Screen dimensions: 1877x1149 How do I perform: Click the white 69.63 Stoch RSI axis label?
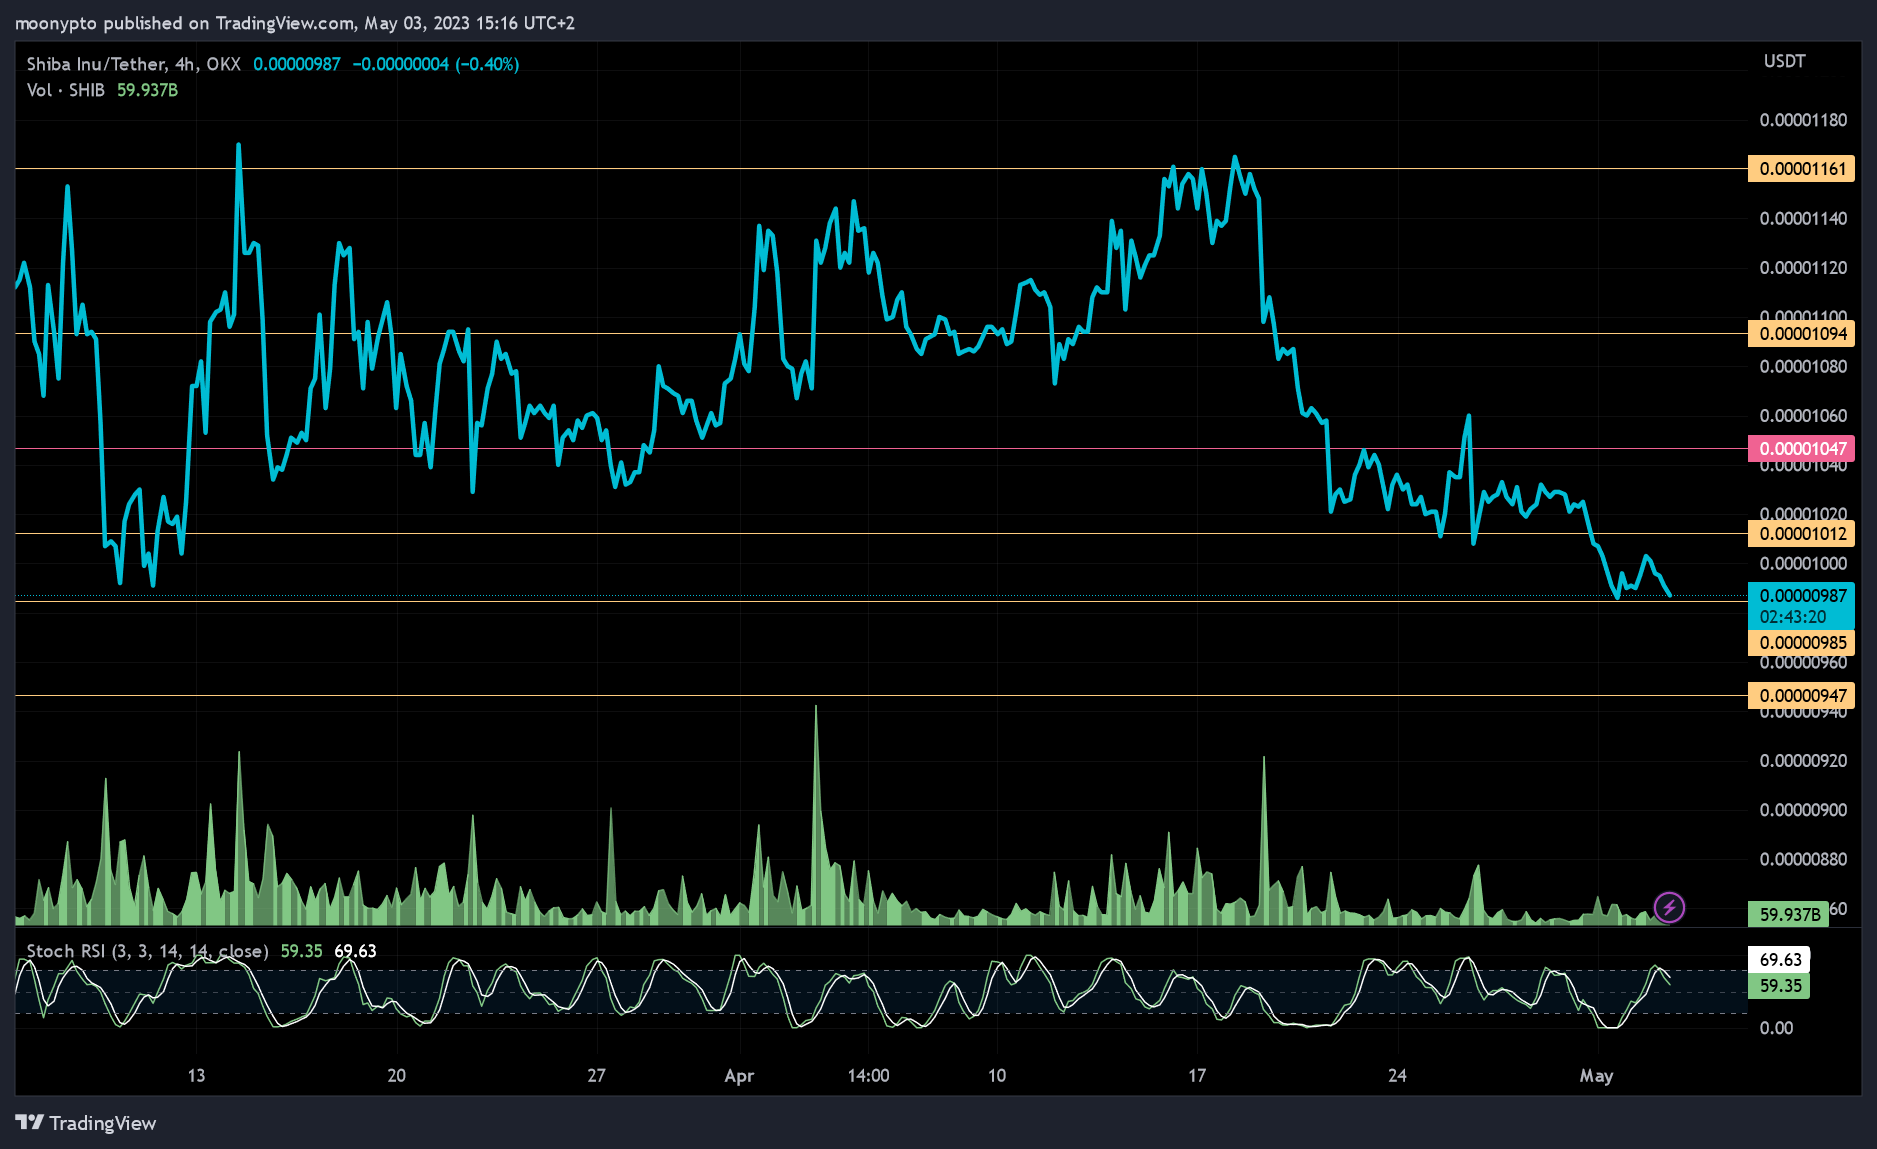tap(1779, 959)
